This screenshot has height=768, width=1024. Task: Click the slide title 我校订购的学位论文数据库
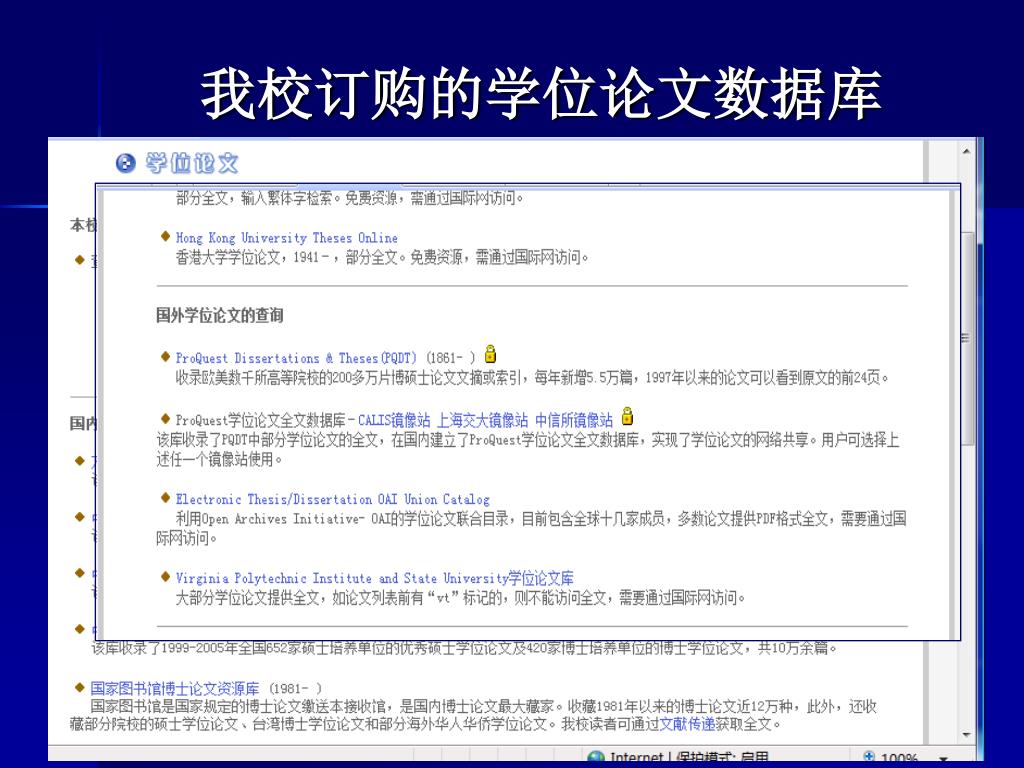(x=541, y=95)
